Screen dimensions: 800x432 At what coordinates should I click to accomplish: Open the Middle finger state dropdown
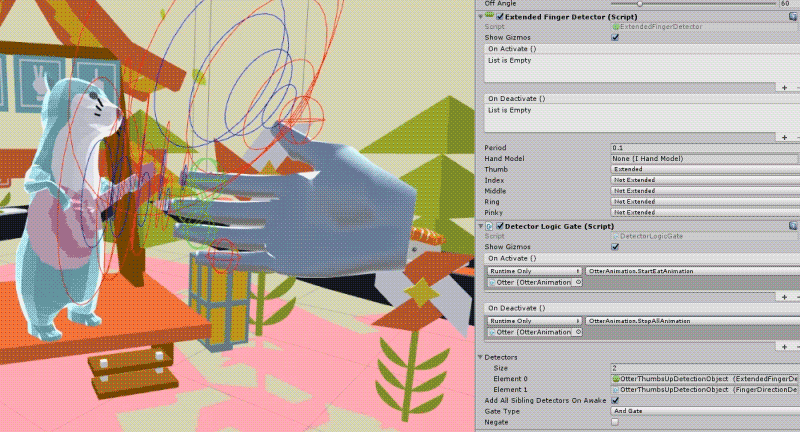705,191
